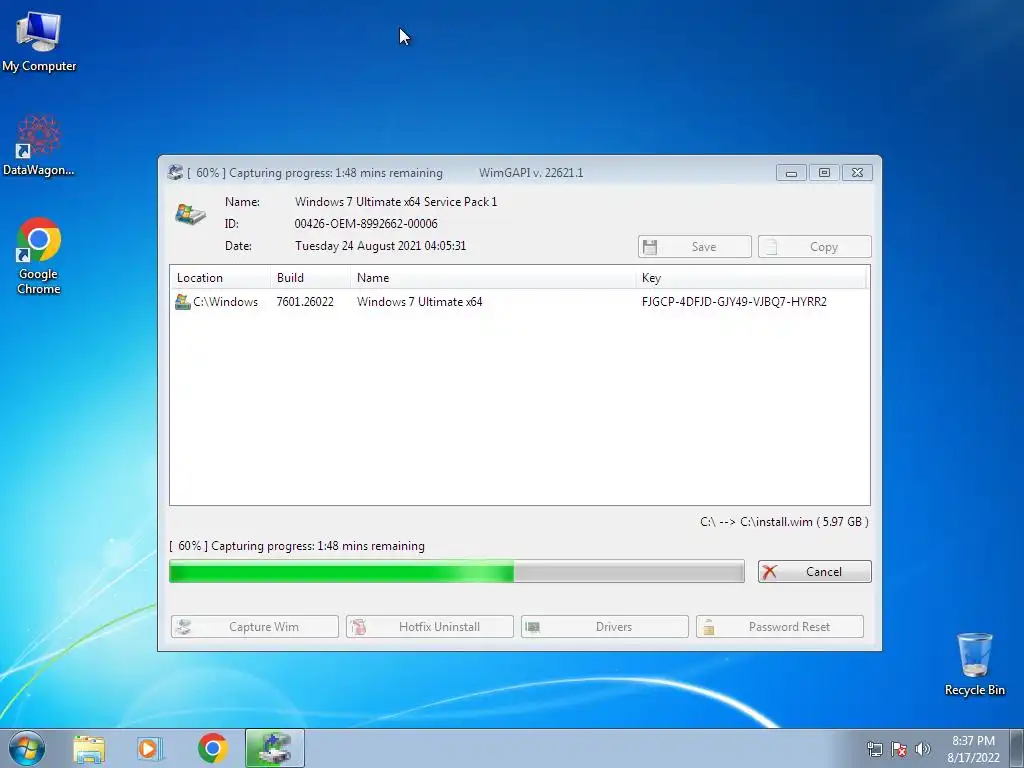This screenshot has height=768, width=1024.
Task: Click the volume speaker tray icon
Action: tap(923, 749)
